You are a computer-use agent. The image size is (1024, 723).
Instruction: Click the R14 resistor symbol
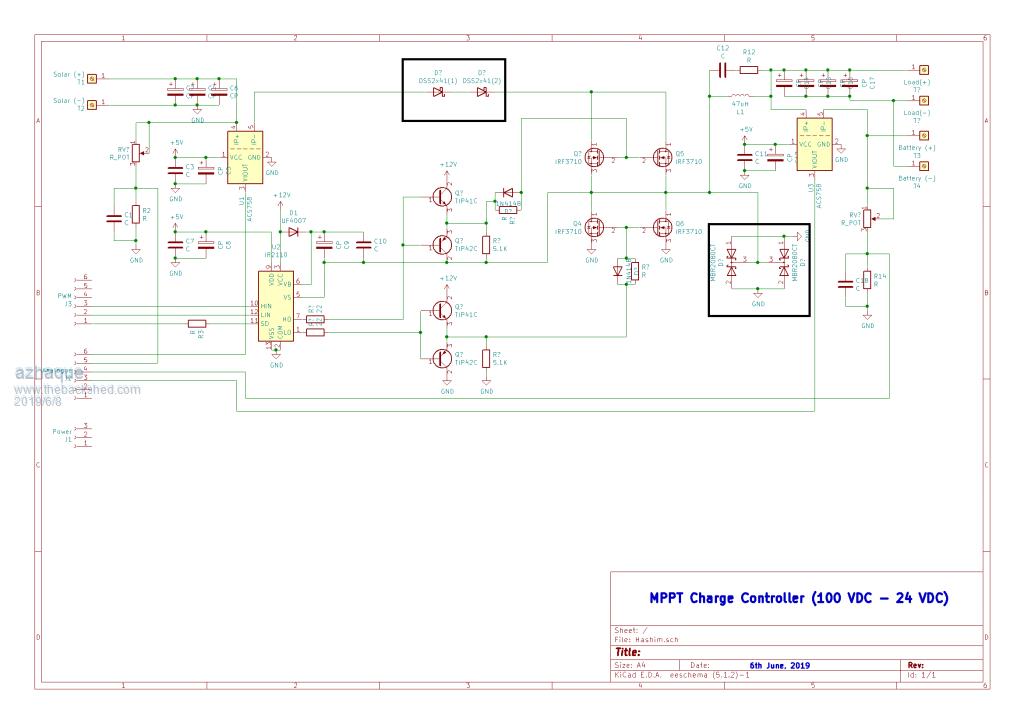tap(868, 283)
